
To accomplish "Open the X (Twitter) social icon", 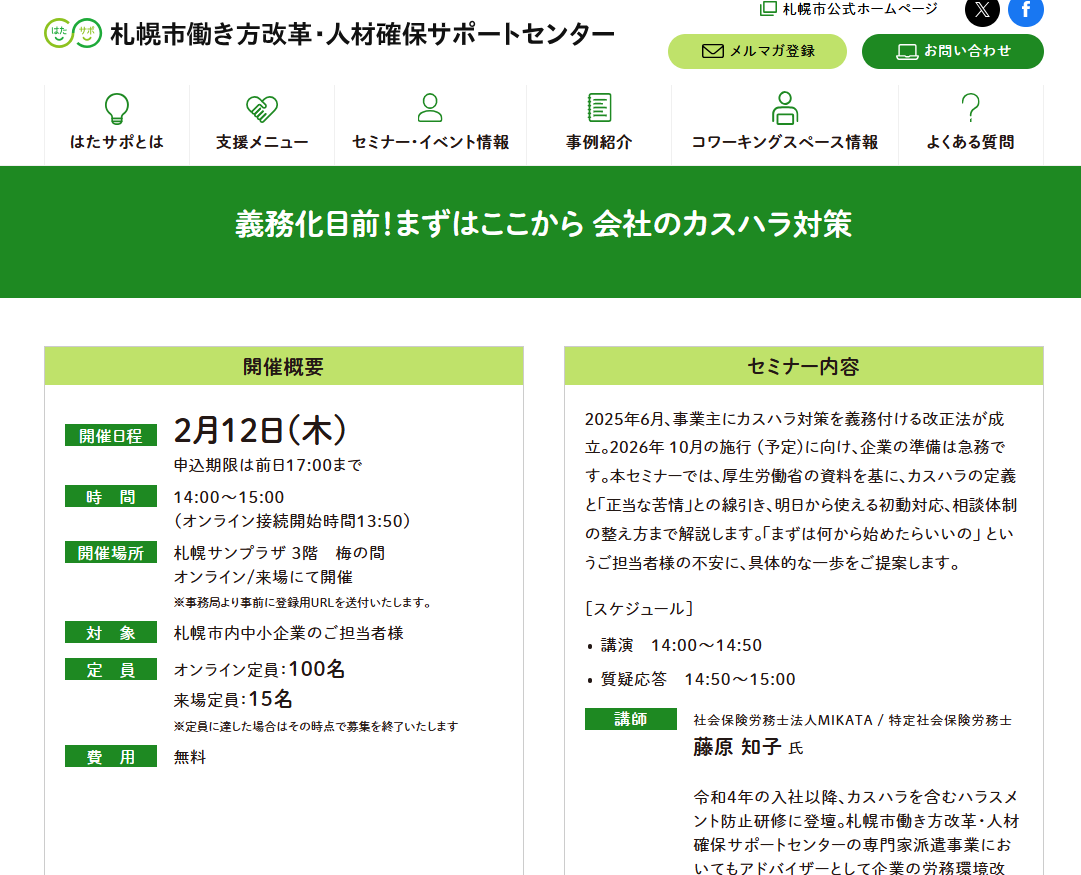I will (982, 11).
